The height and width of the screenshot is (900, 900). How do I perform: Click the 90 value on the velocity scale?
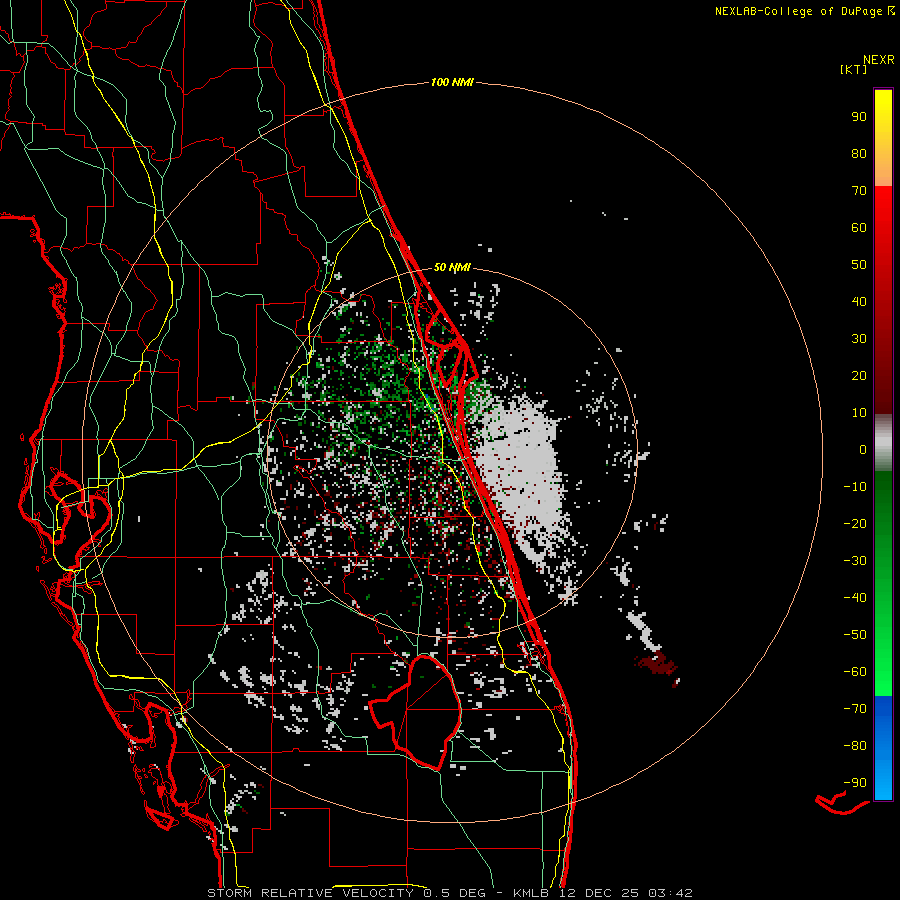pyautogui.click(x=859, y=117)
